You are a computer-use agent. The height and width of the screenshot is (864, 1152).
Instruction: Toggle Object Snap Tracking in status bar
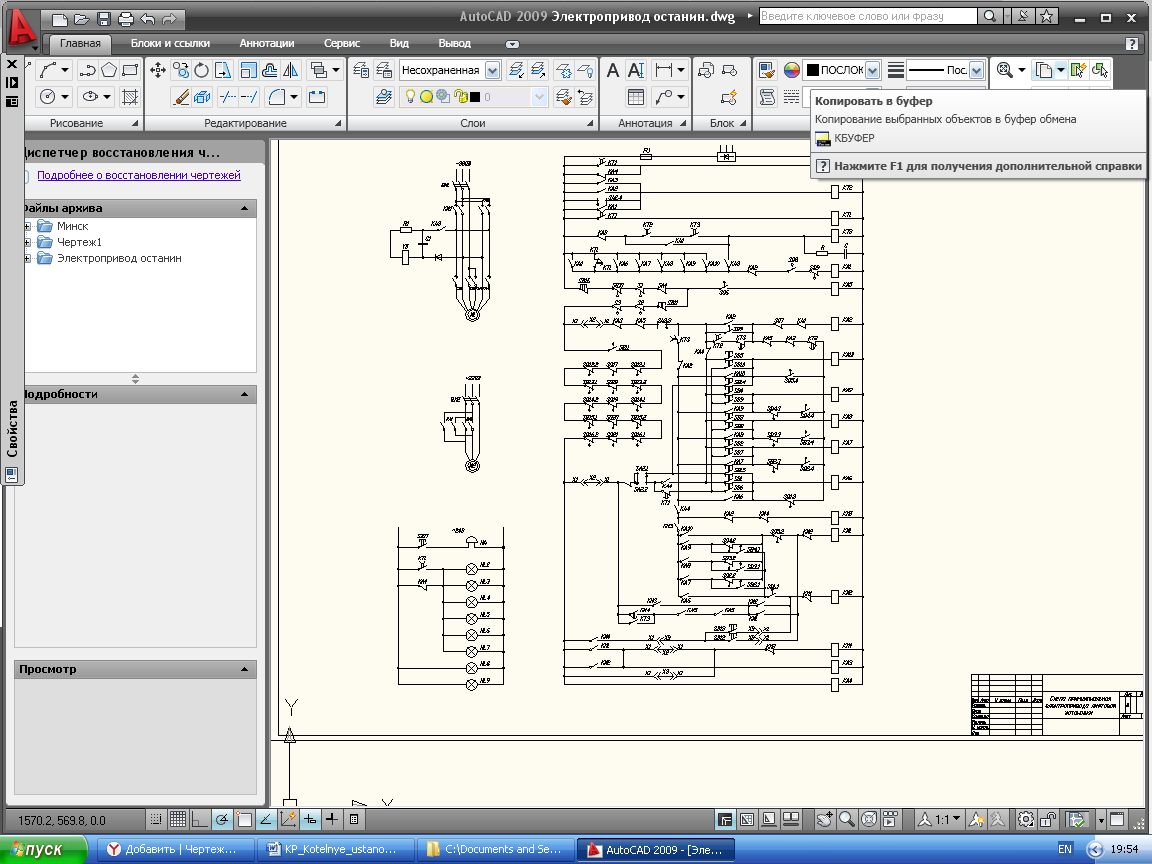(266, 819)
